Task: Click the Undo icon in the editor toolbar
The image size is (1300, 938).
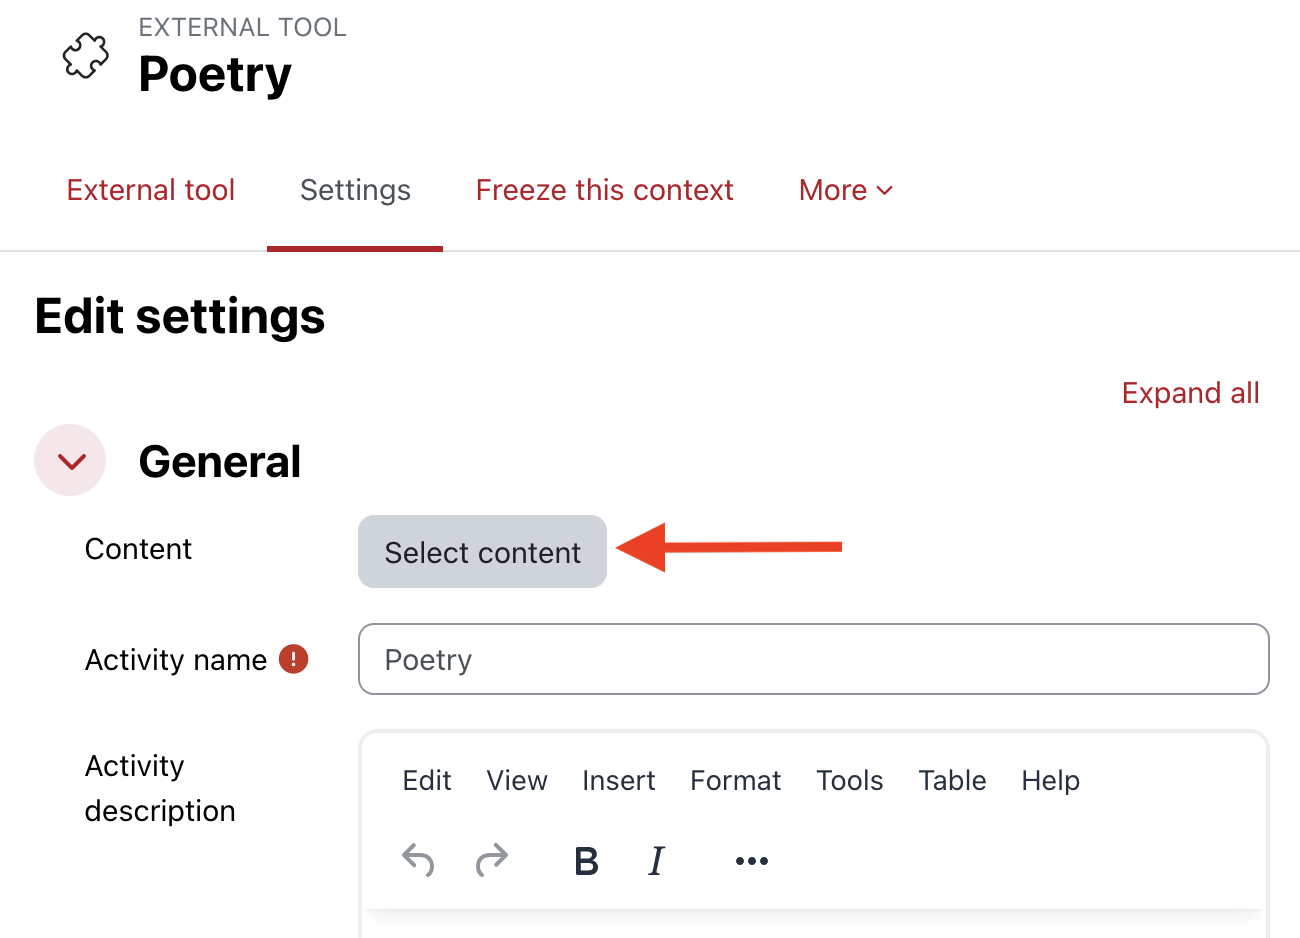Action: [418, 860]
